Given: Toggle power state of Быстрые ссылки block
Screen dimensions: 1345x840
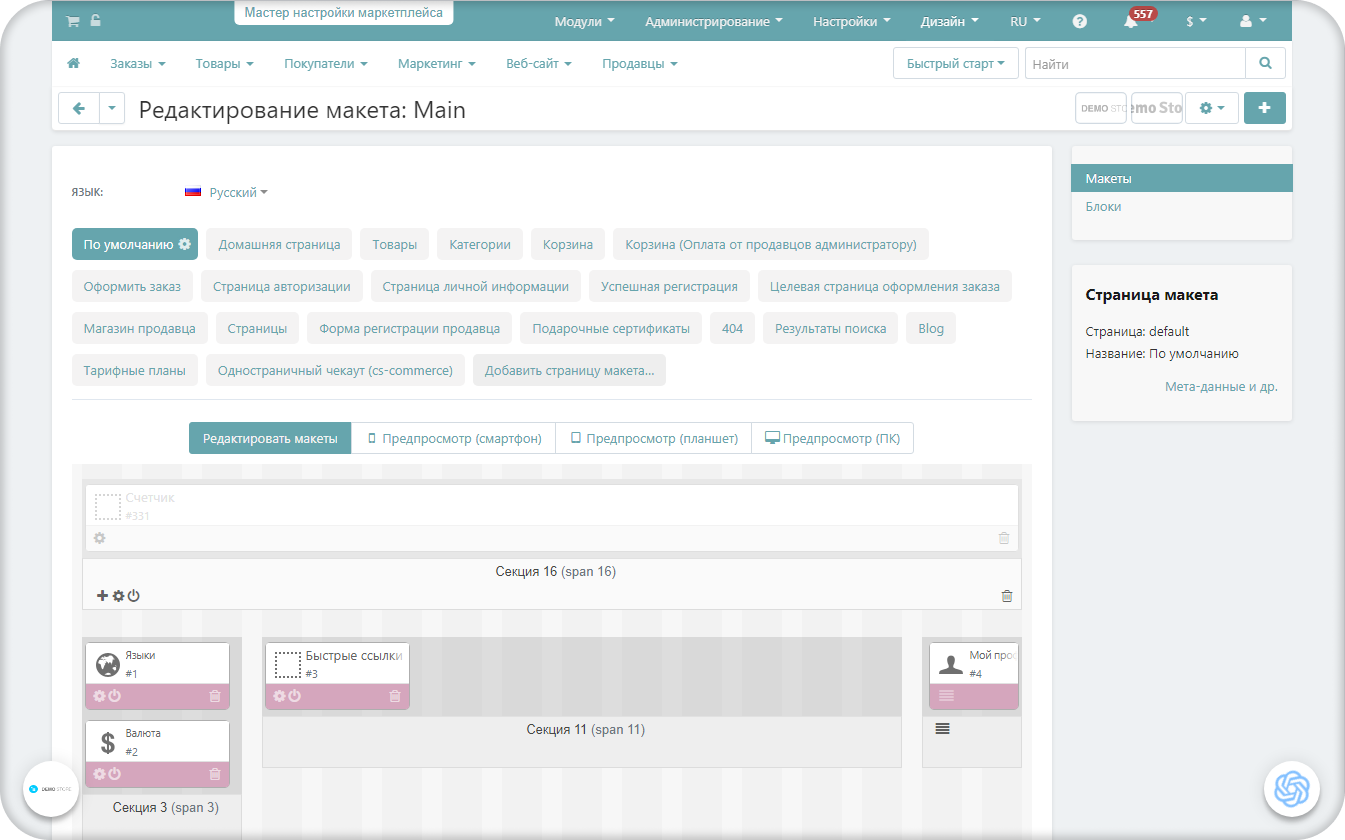Looking at the screenshot, I should coord(295,696).
